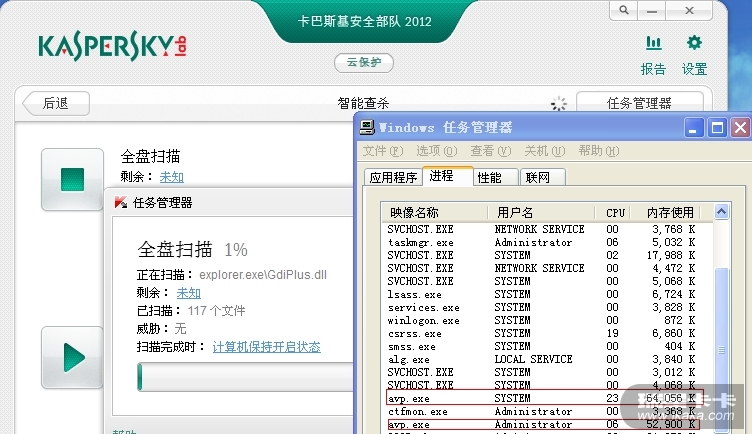
Task: Select winlogon.exe process row
Action: [541, 320]
